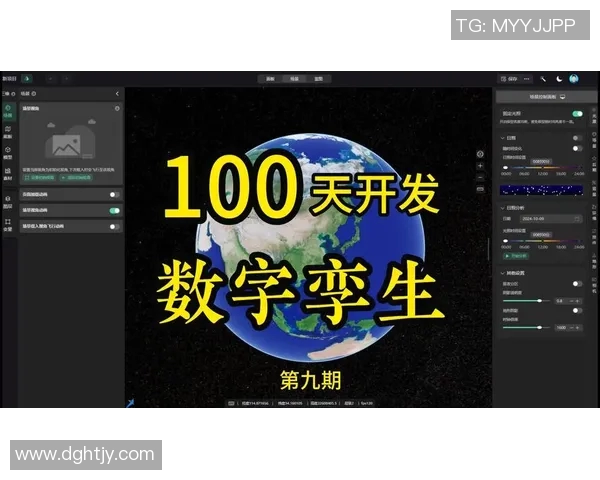
Task: Toggle the first switch under the scene view card
Action: click(114, 194)
